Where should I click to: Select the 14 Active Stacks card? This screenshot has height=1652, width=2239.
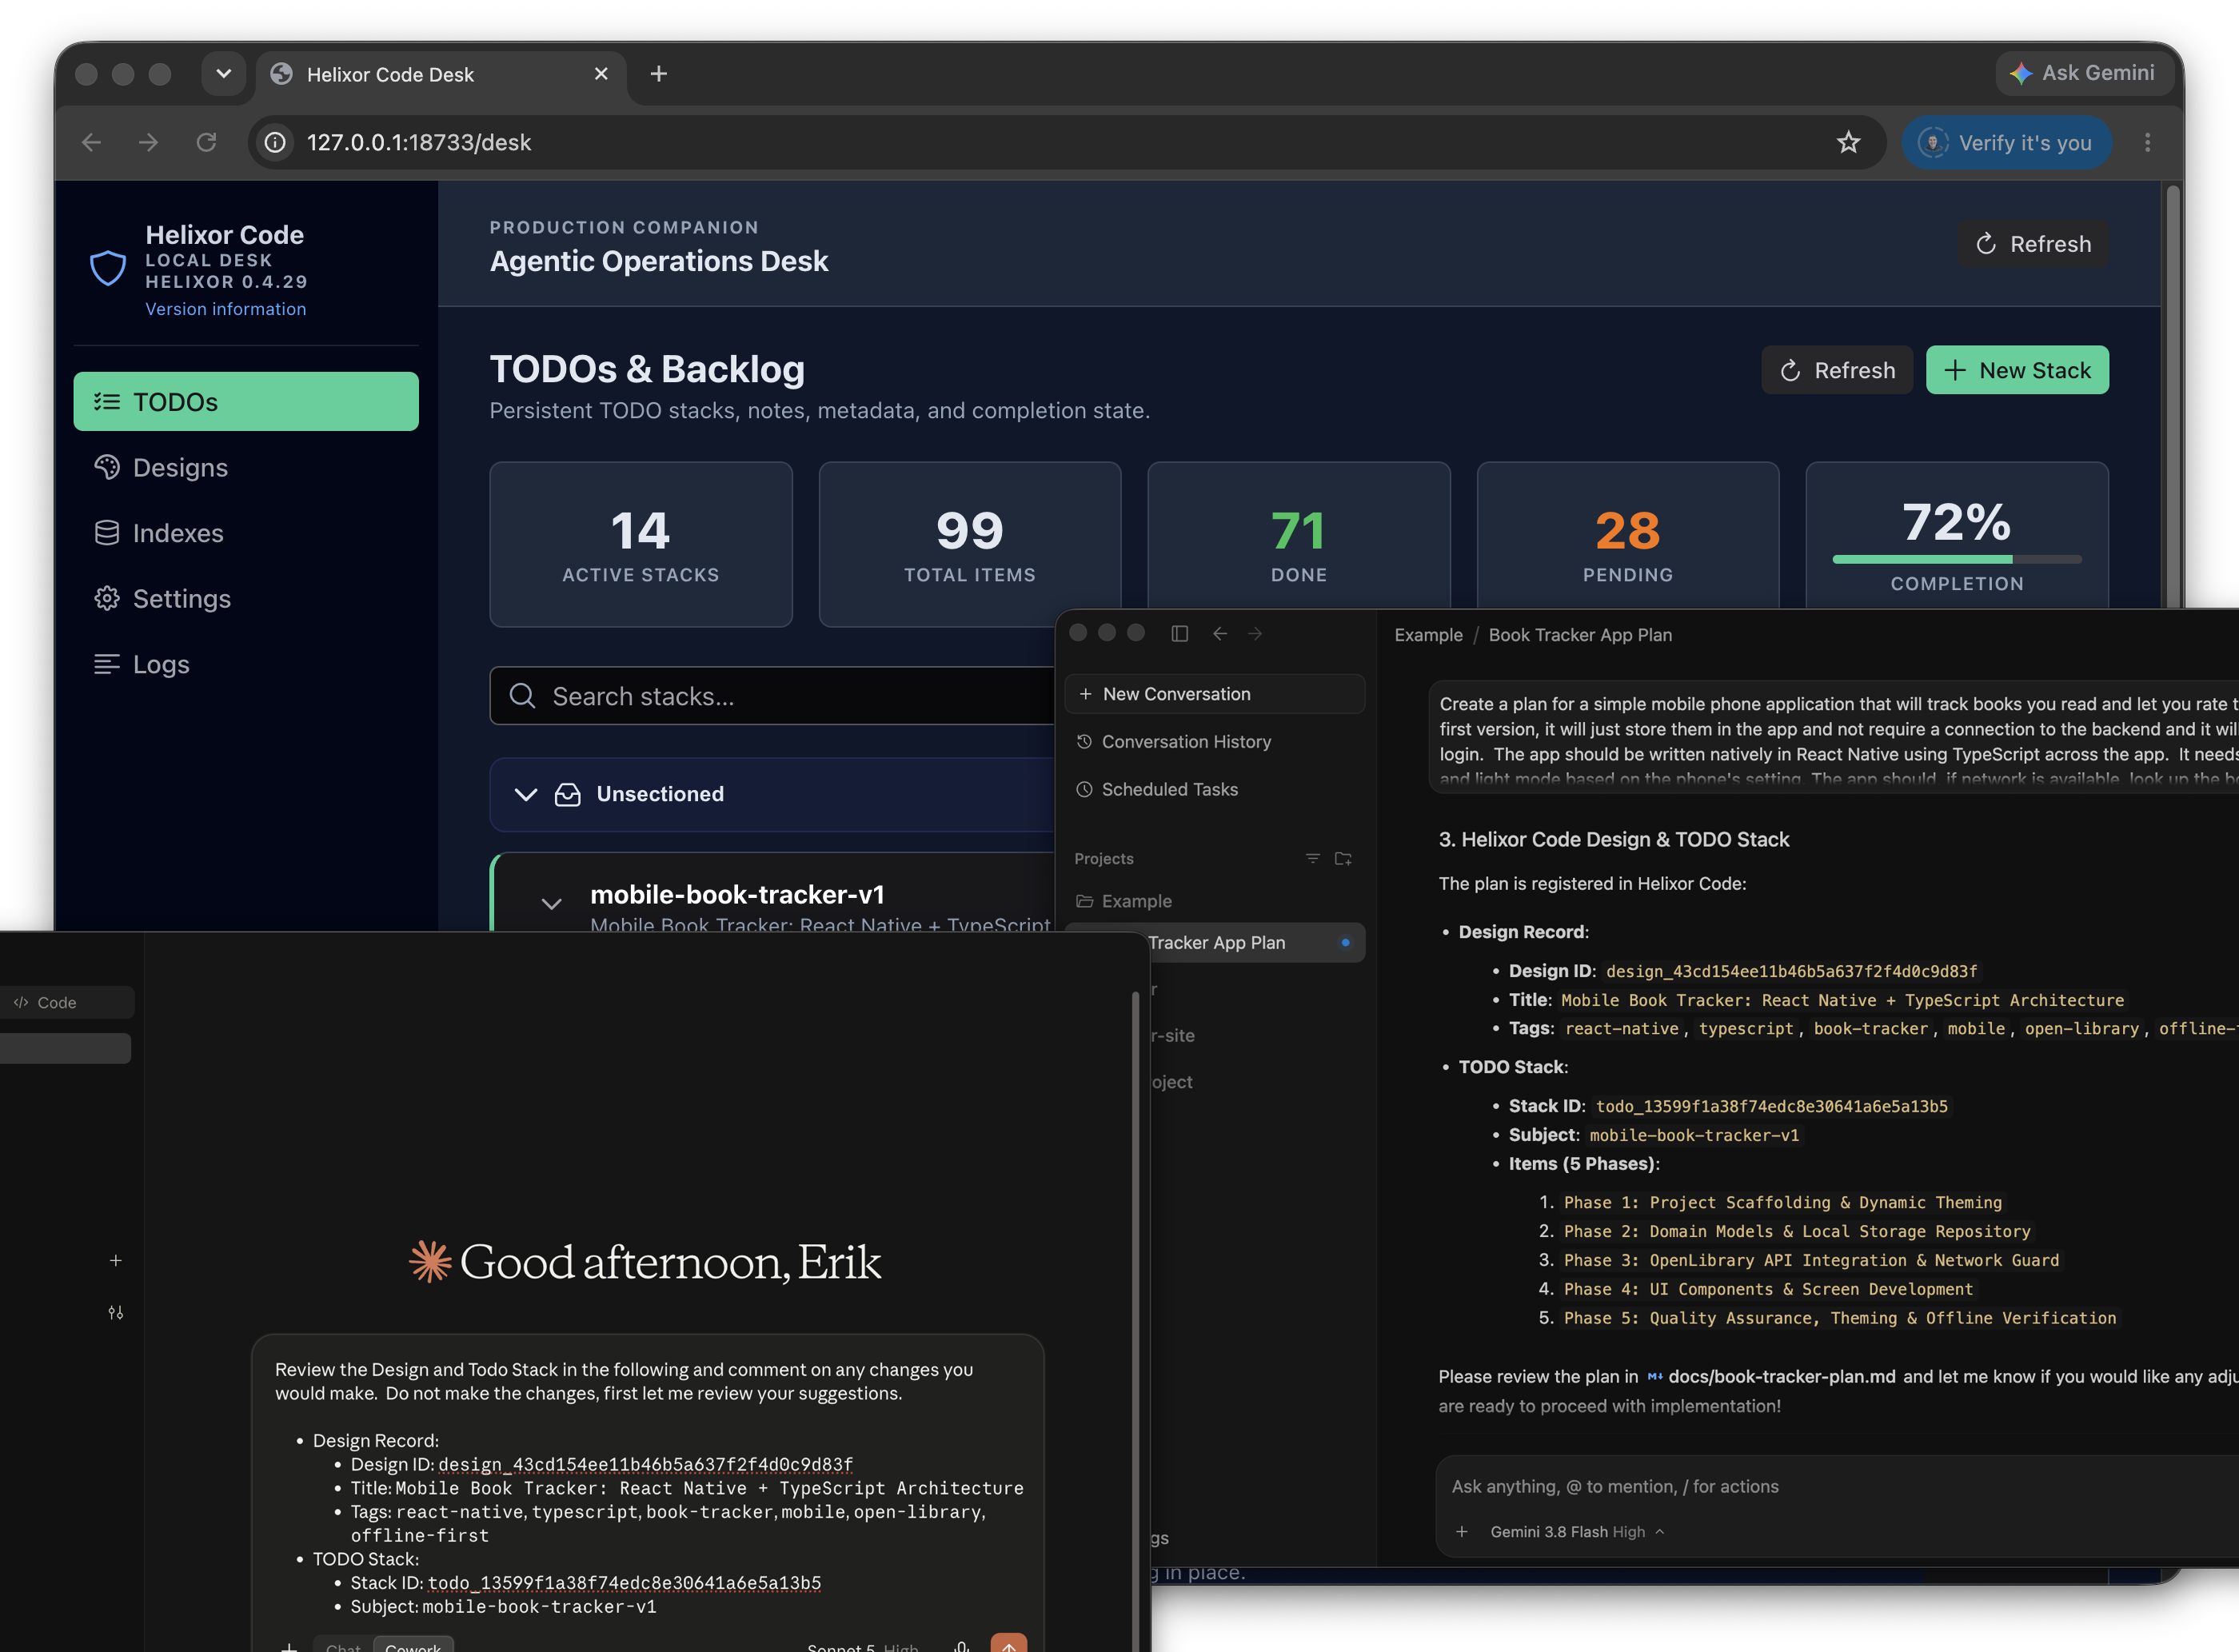641,544
